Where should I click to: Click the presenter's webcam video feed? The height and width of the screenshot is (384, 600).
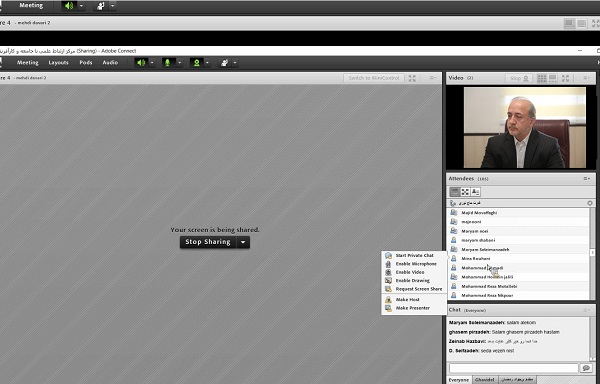tap(525, 128)
